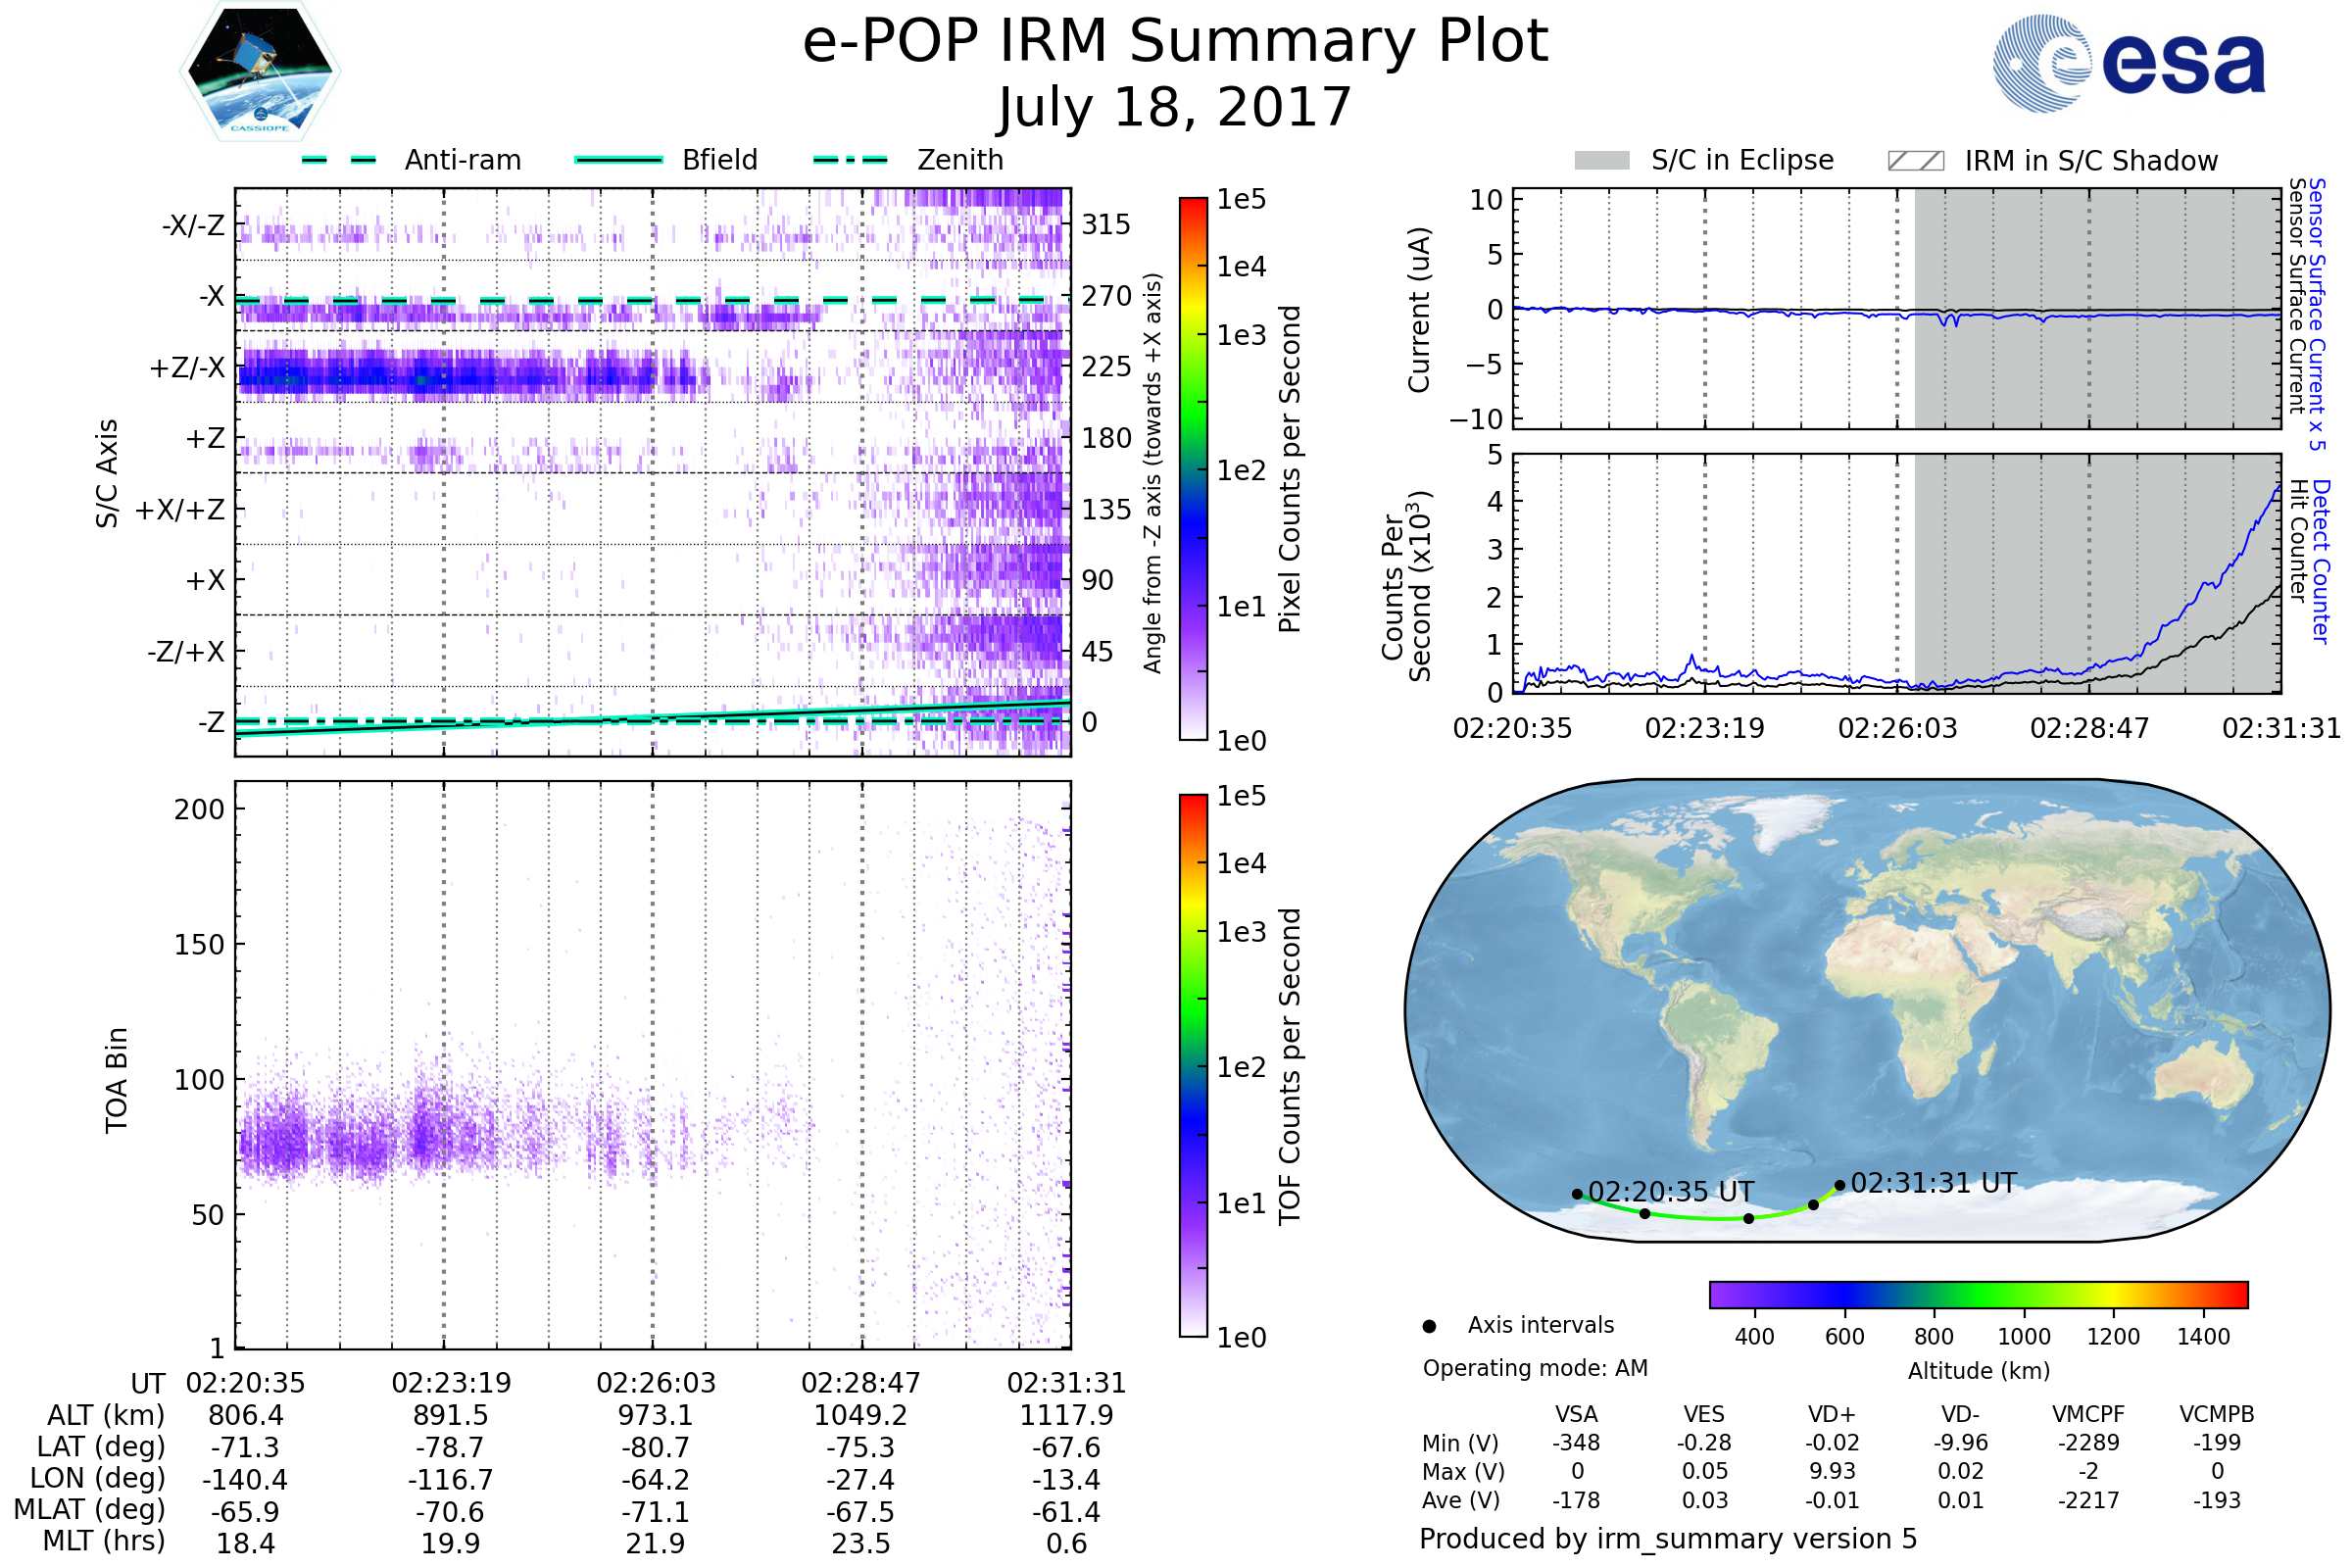Click the 02:20:35 UT start marker on map
Image resolution: width=2352 pixels, height=1568 pixels.
click(1577, 1194)
